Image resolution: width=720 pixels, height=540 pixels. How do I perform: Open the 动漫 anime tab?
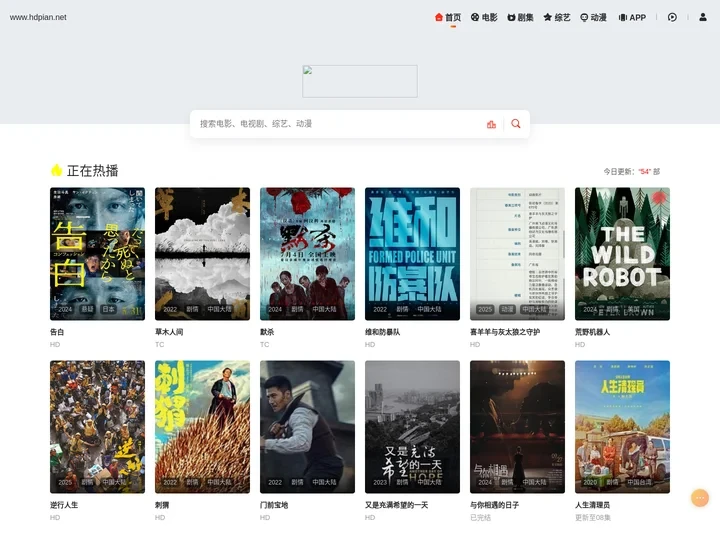(593, 17)
